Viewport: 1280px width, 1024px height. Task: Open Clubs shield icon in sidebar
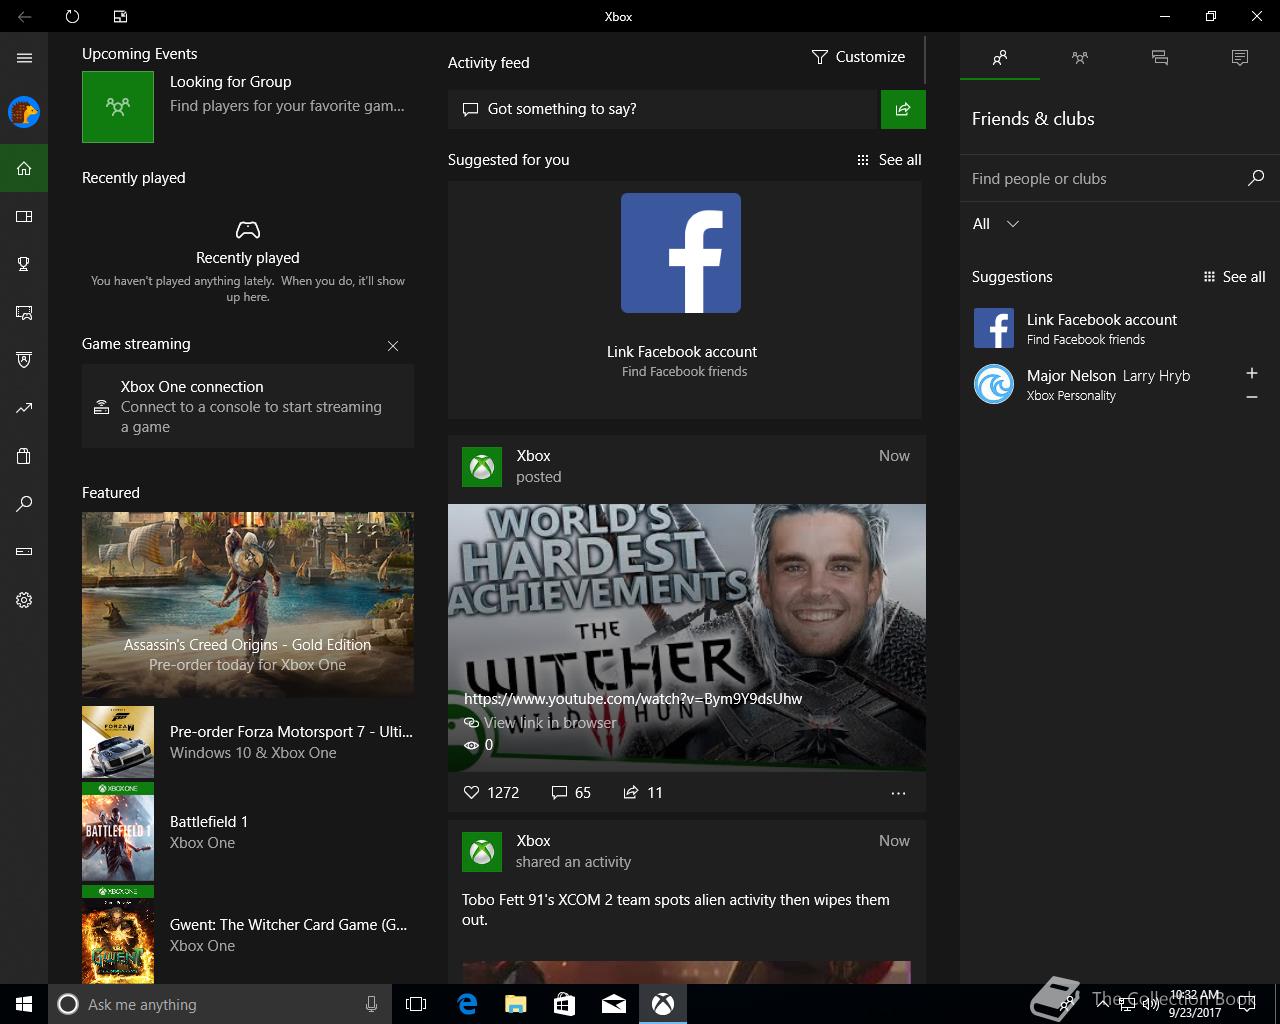pos(24,360)
